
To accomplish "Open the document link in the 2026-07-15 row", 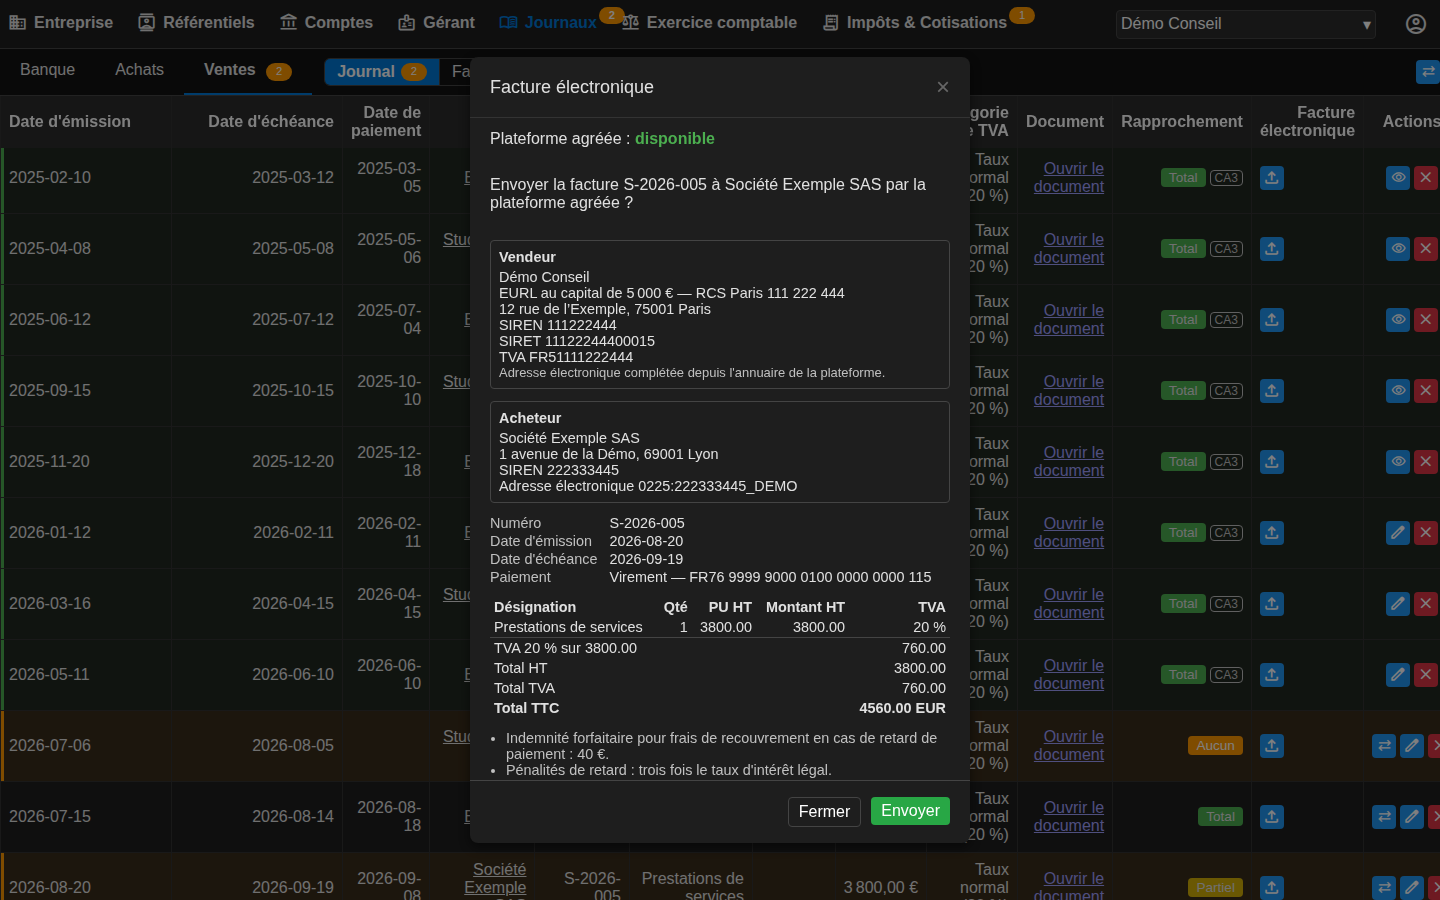I will click(x=1069, y=817).
